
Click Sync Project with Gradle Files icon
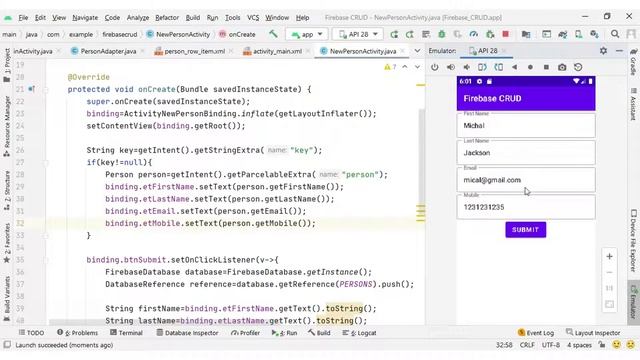(562, 34)
